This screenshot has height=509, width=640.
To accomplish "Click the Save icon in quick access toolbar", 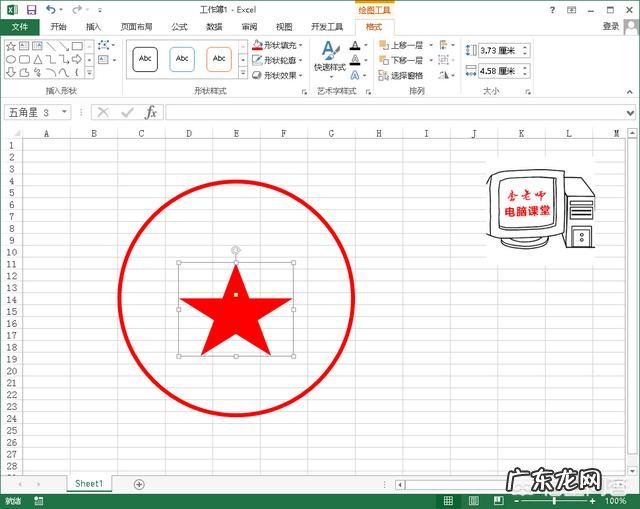I will click(31, 9).
